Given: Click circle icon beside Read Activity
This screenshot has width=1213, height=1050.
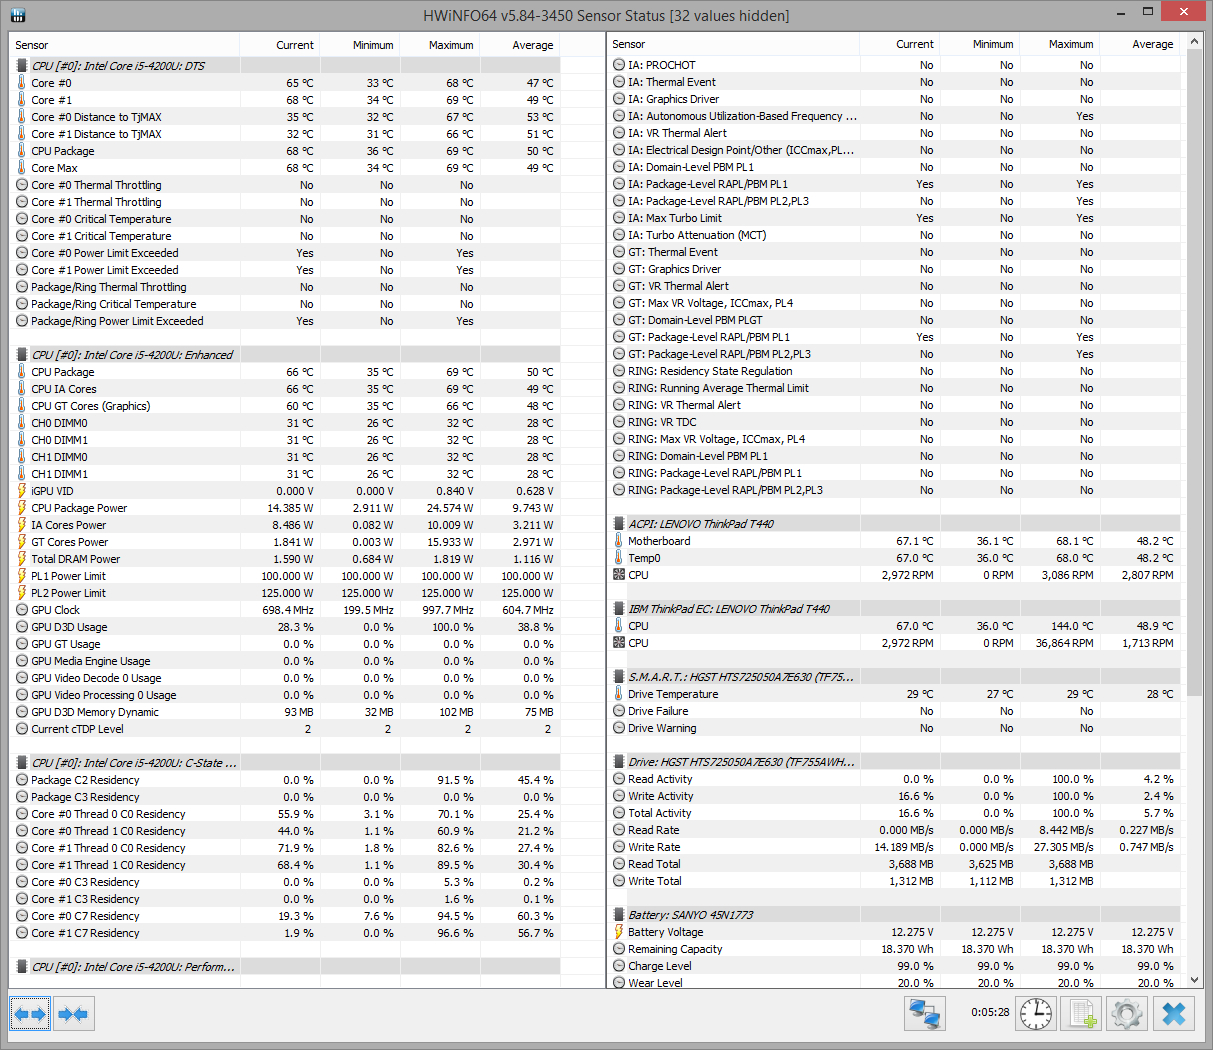Looking at the screenshot, I should click(x=619, y=779).
